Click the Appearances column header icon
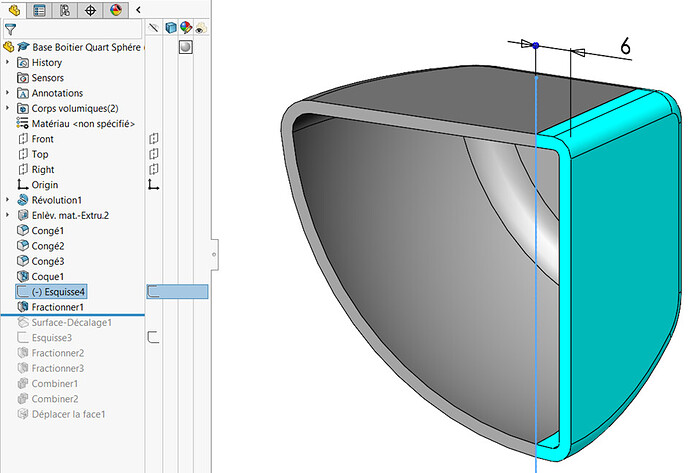Image resolution: width=690 pixels, height=473 pixels. pos(186,29)
